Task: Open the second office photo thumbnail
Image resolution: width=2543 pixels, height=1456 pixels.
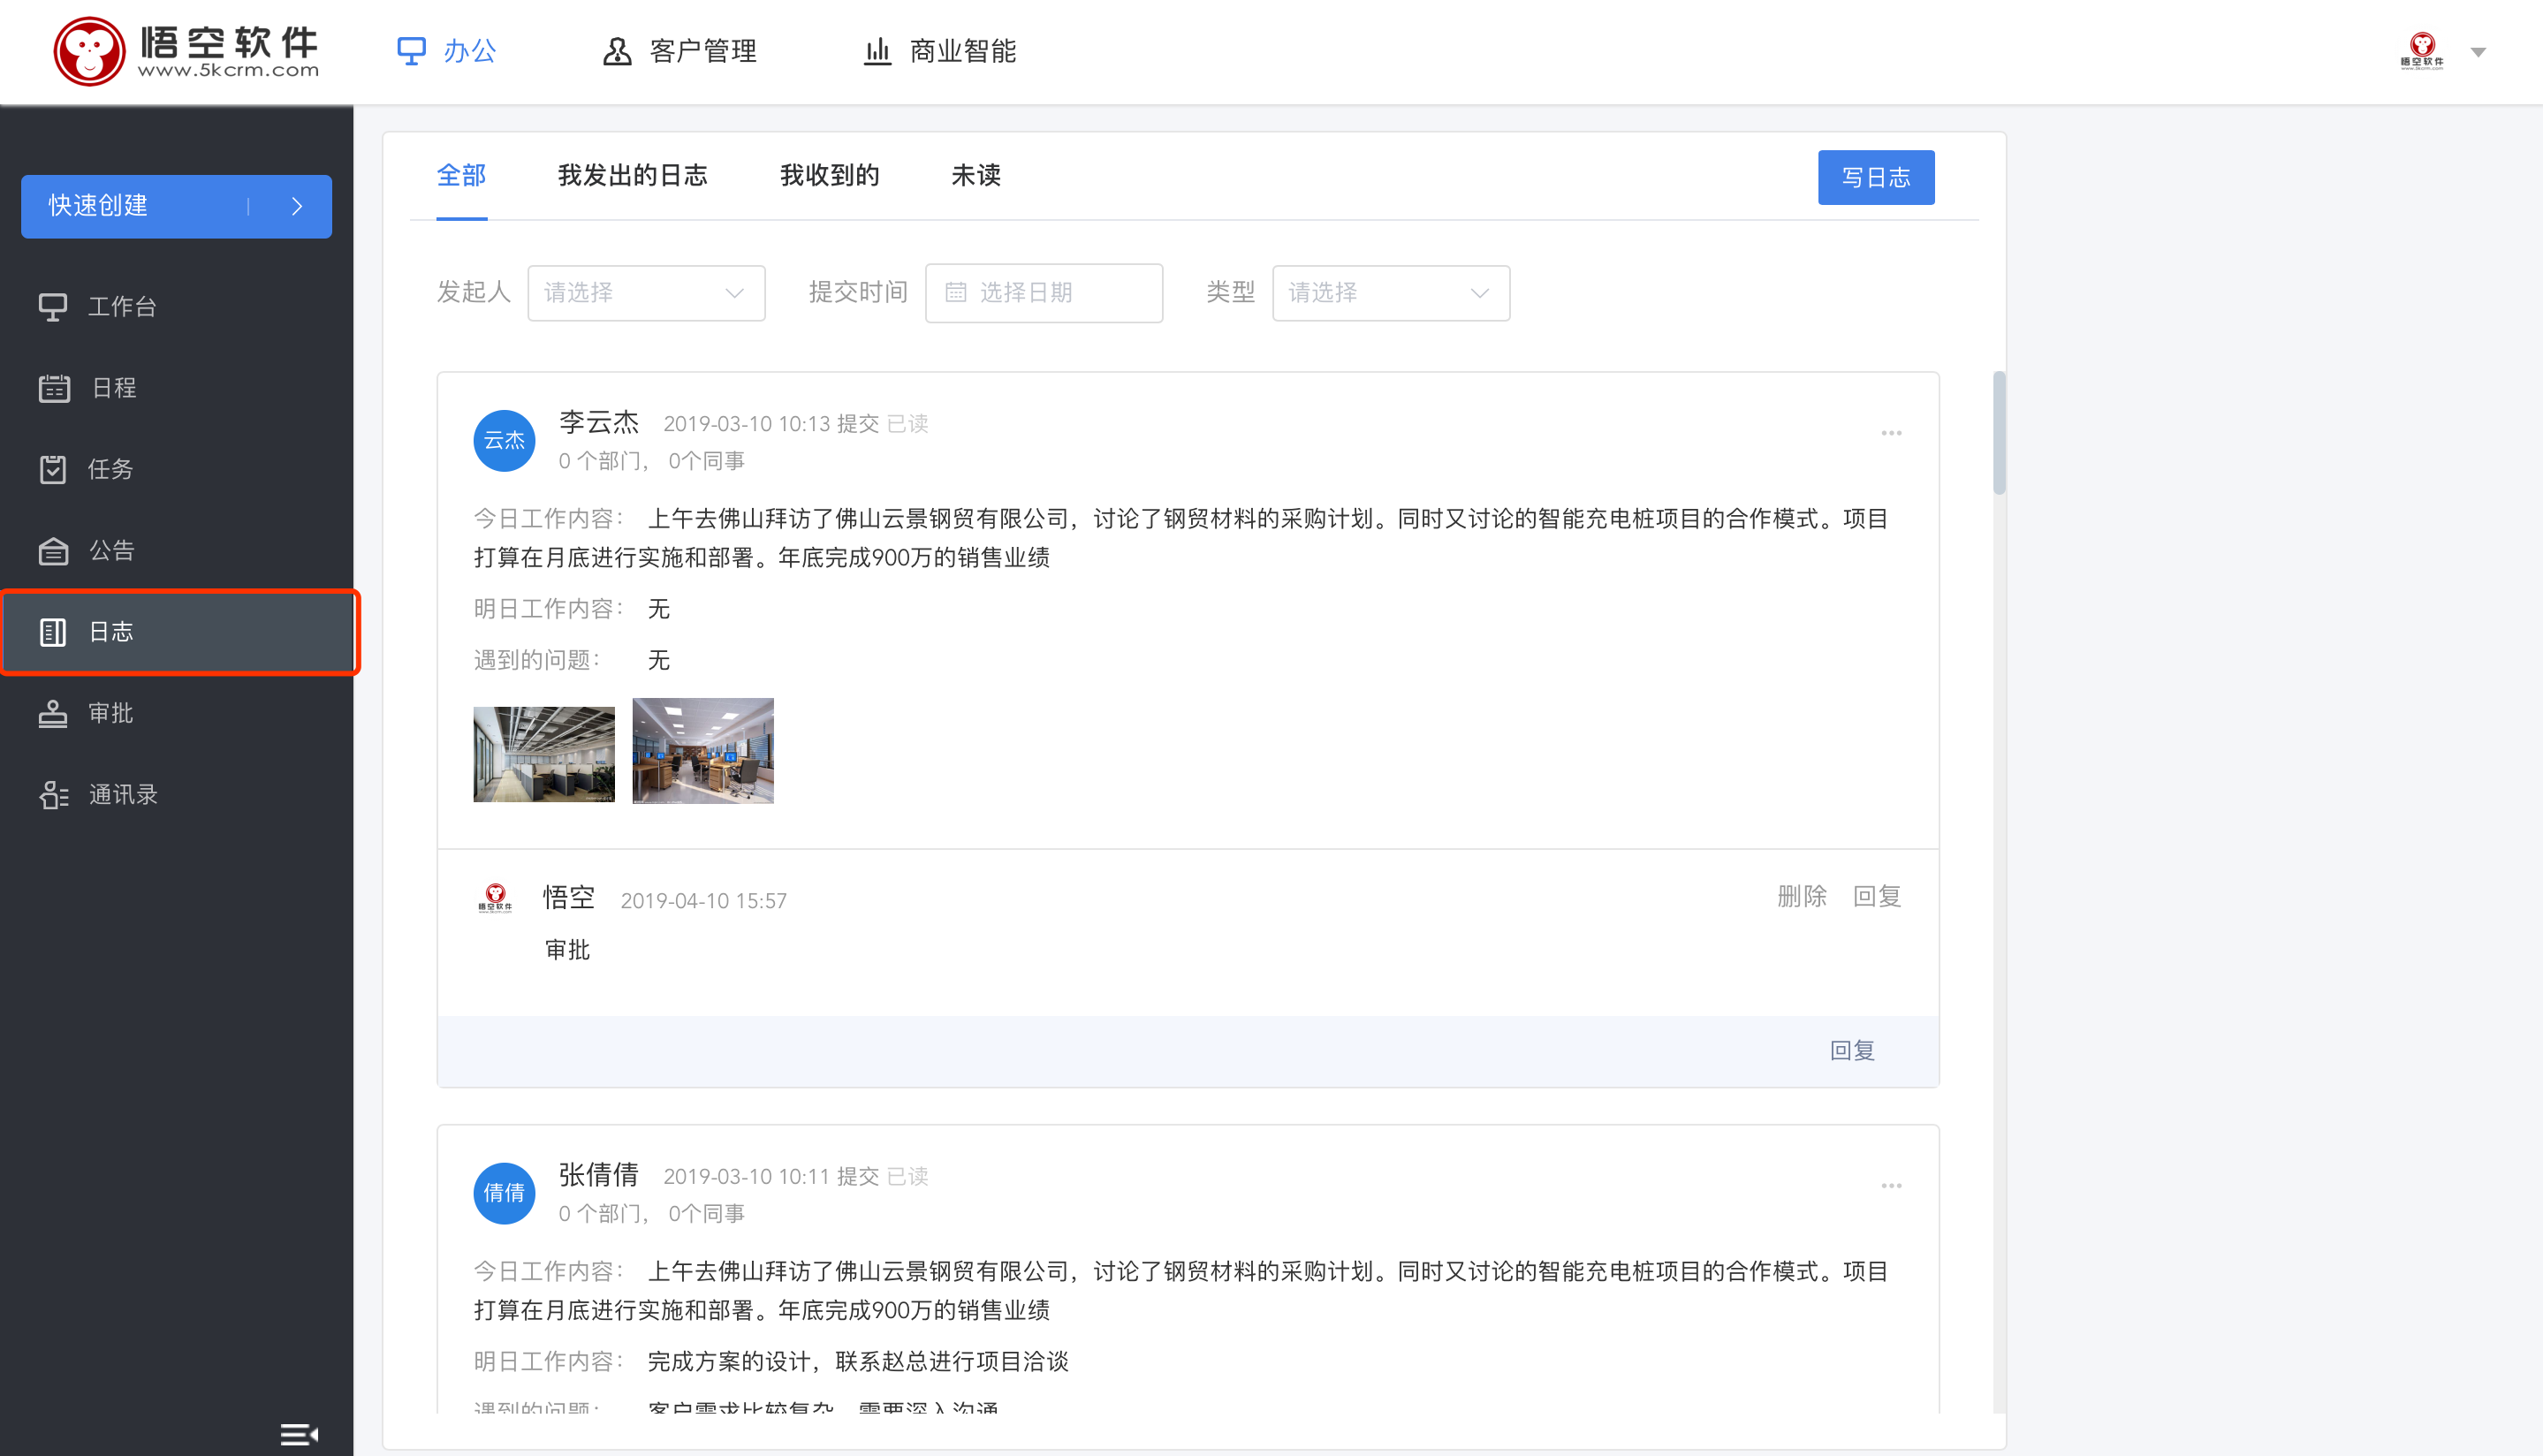Action: click(703, 751)
